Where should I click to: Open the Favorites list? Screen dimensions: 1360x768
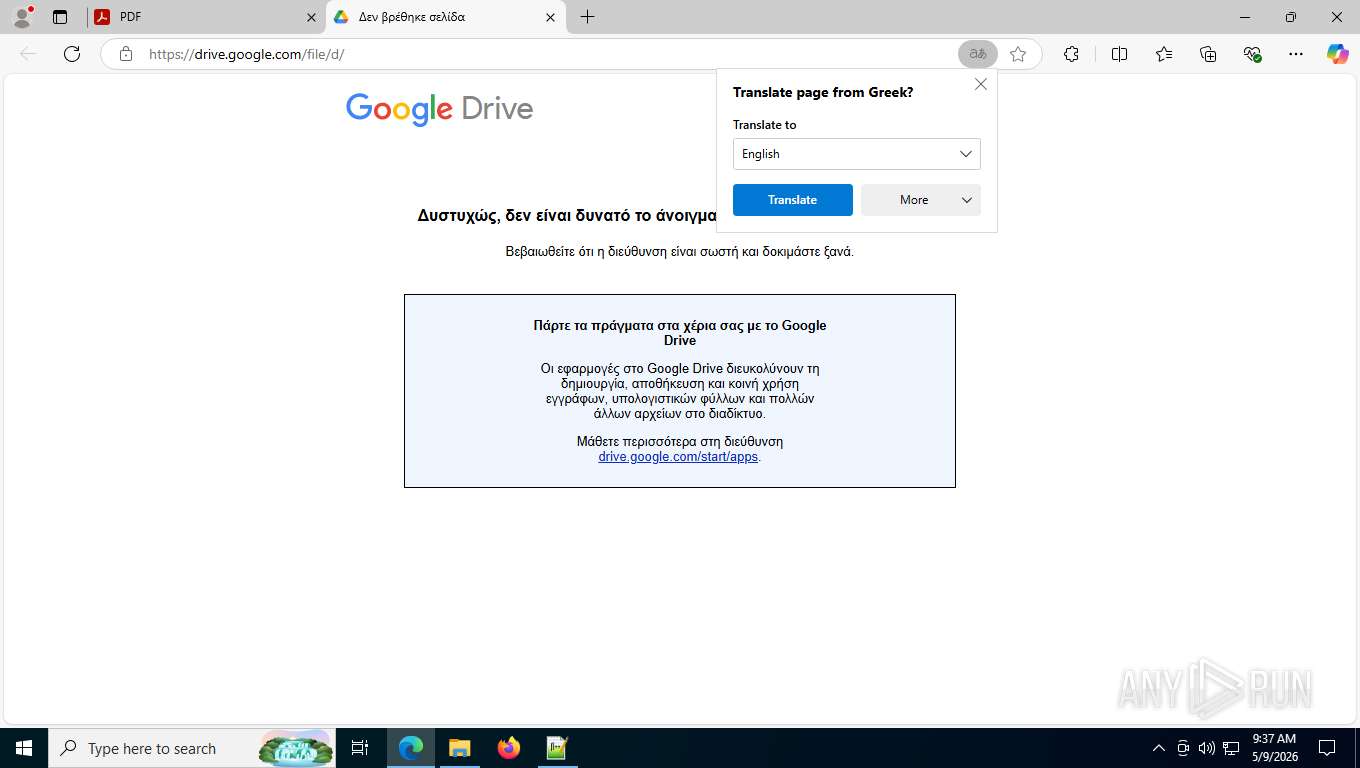[x=1164, y=54]
